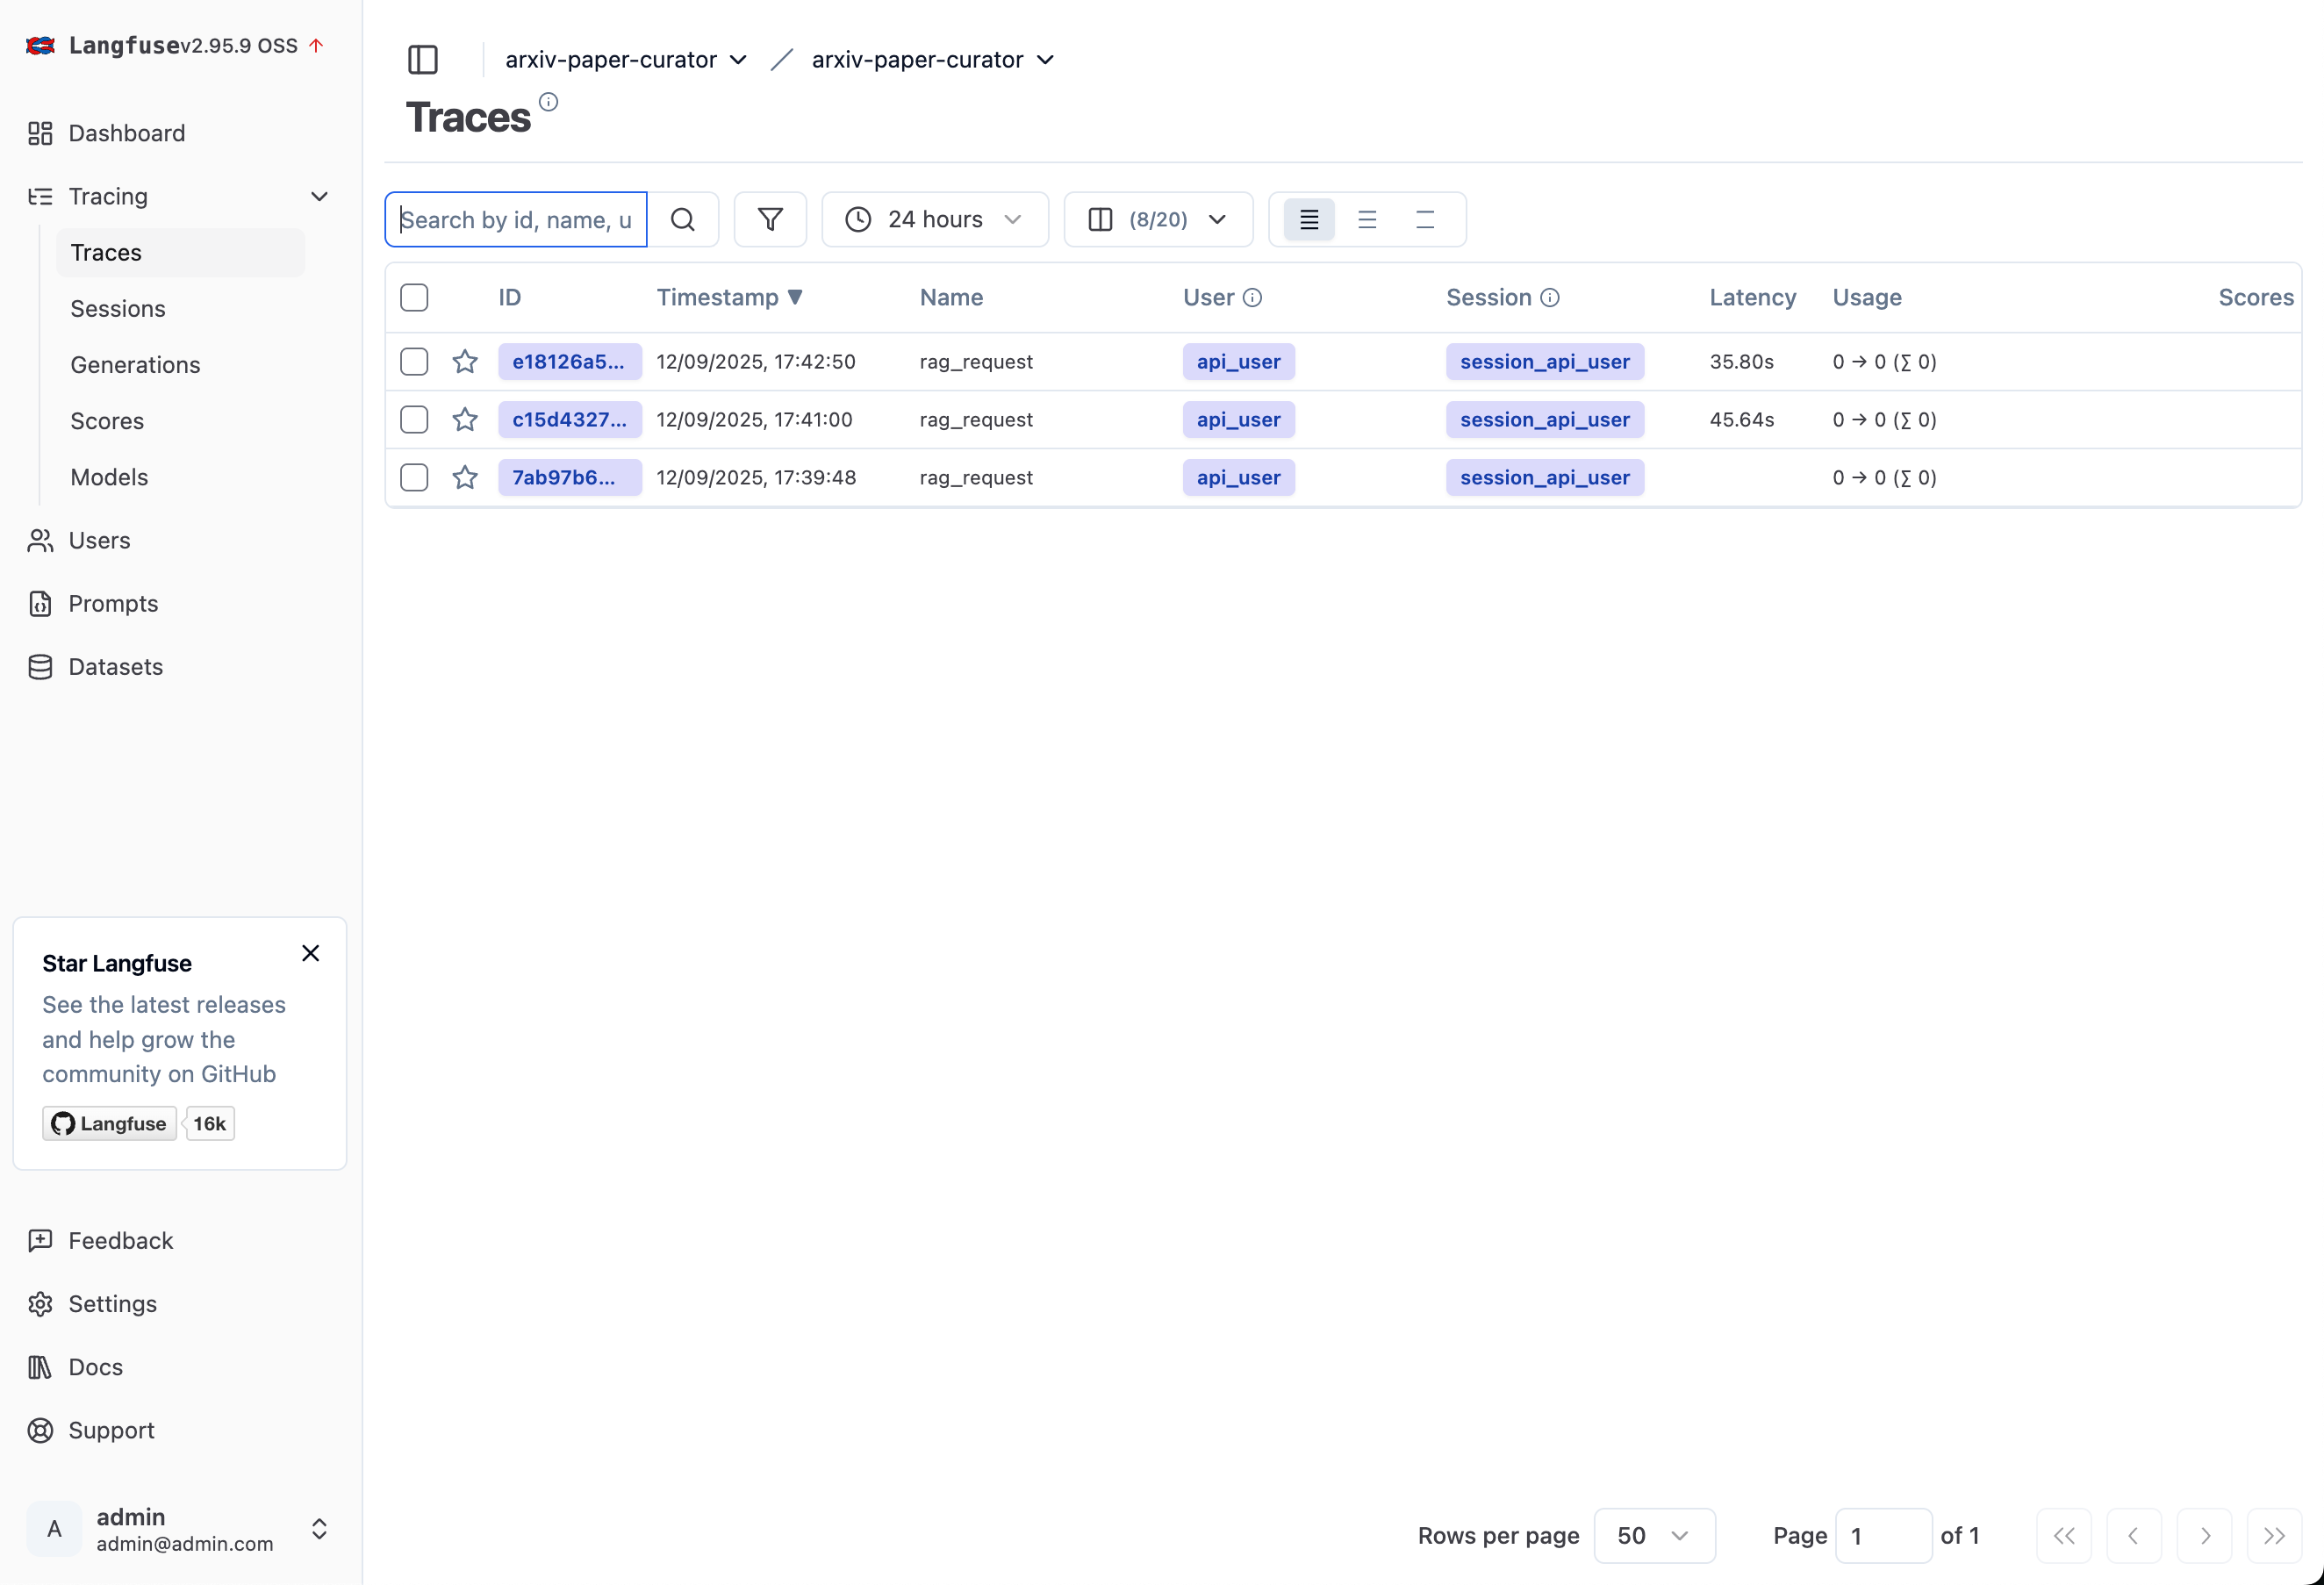The height and width of the screenshot is (1585, 2324).
Task: Open the 24 hours time range dropdown
Action: [x=934, y=220]
